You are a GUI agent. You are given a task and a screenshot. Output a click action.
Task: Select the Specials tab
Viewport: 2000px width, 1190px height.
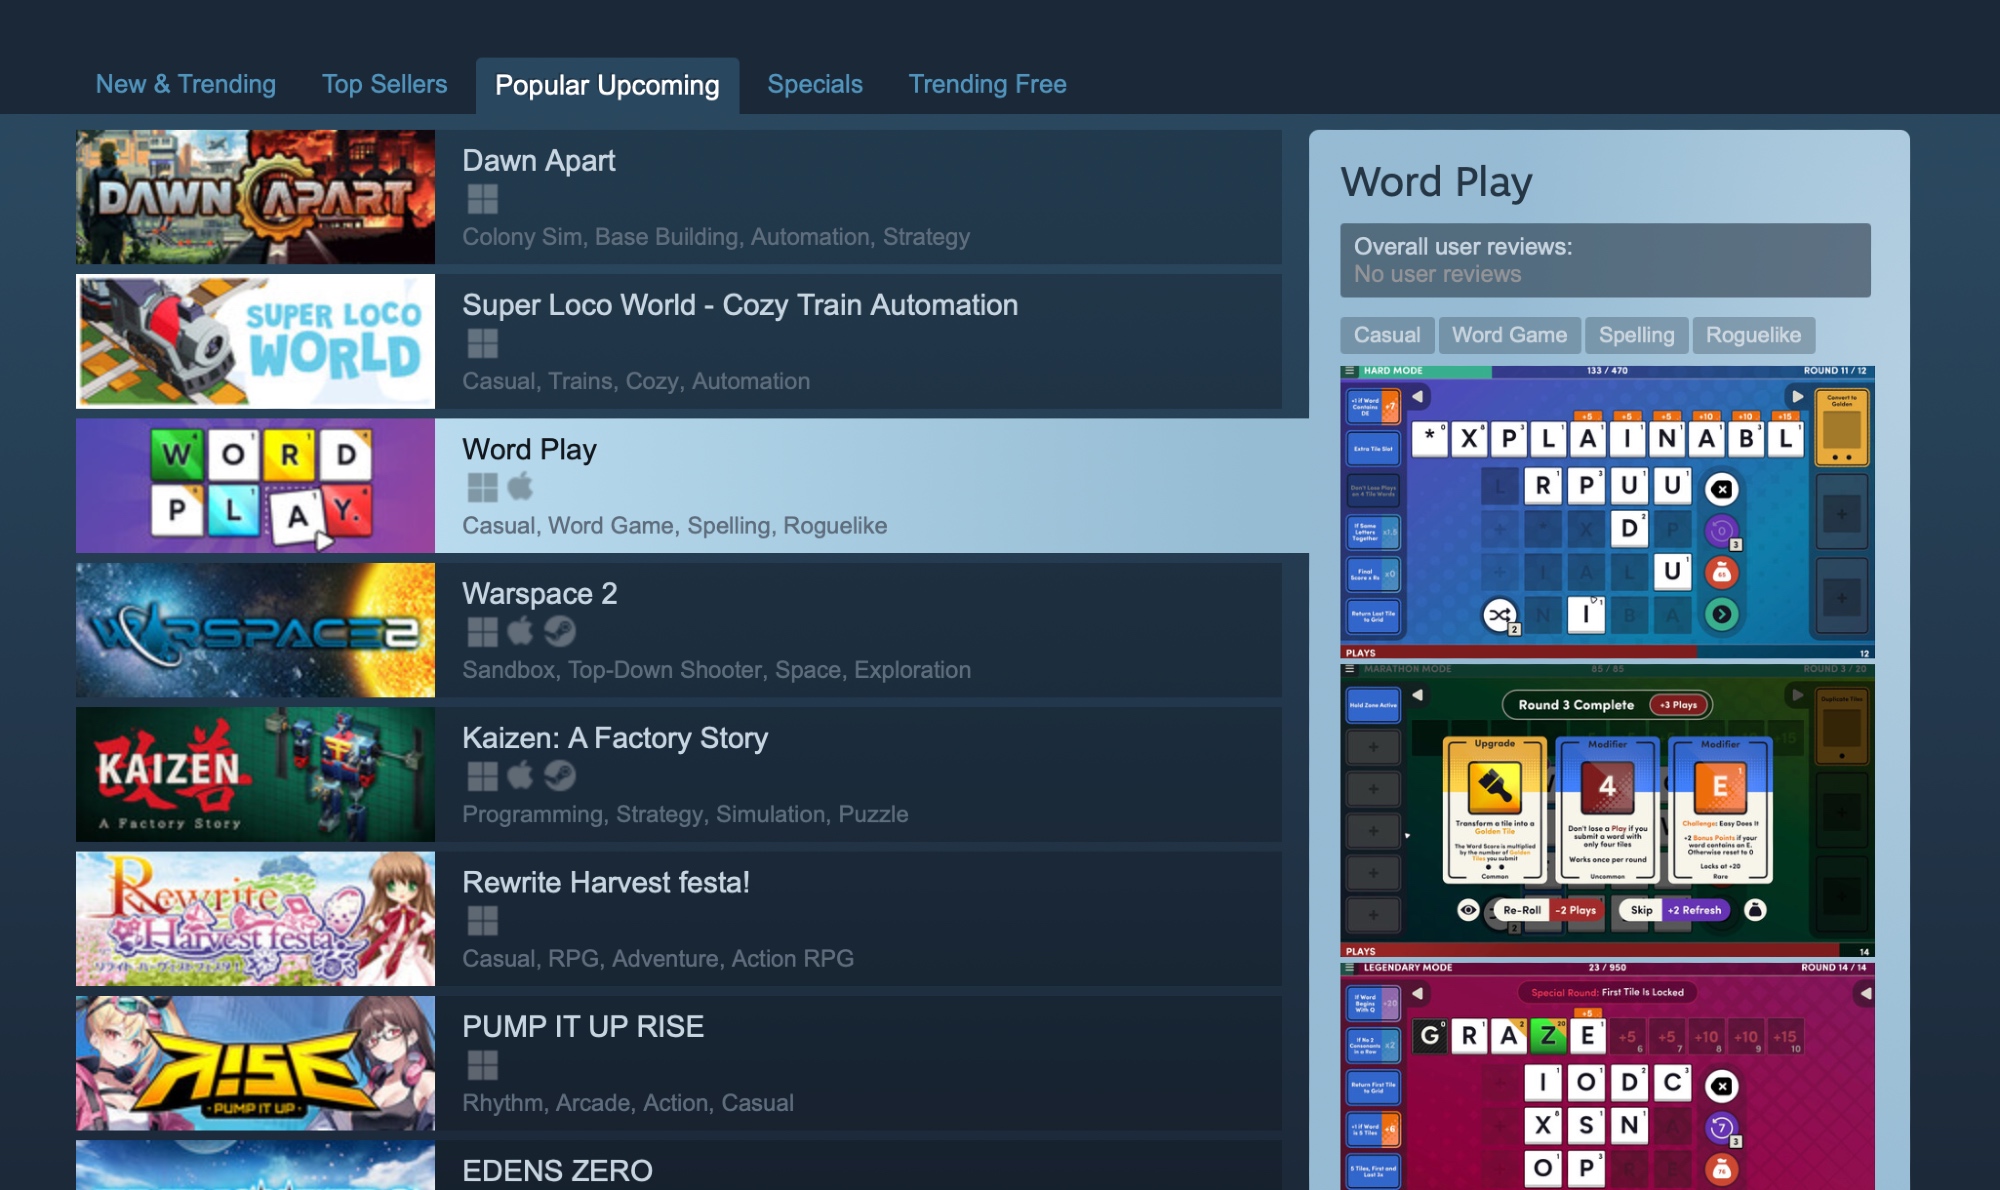[814, 84]
